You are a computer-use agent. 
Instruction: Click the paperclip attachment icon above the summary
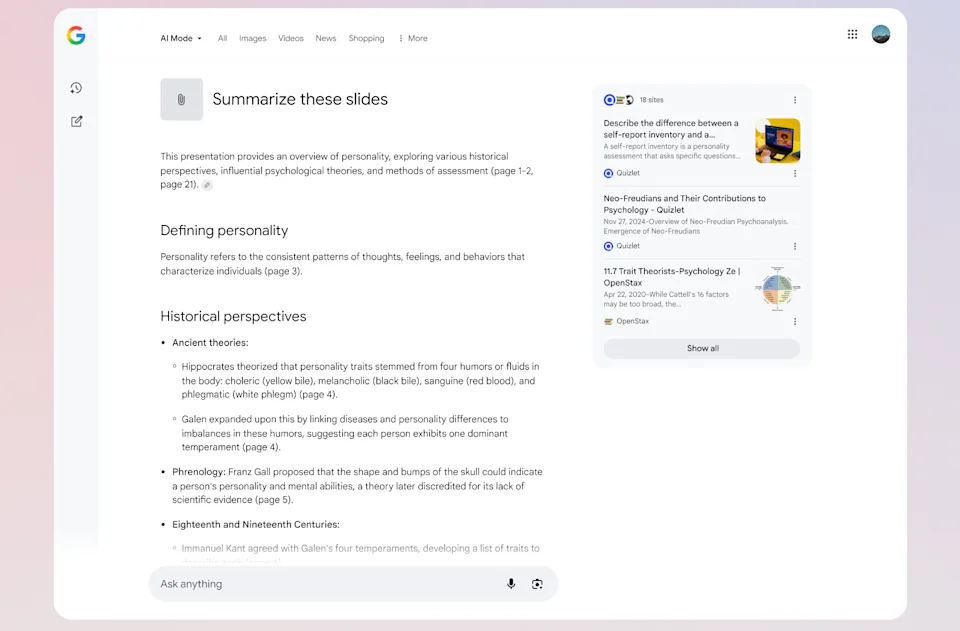[181, 99]
